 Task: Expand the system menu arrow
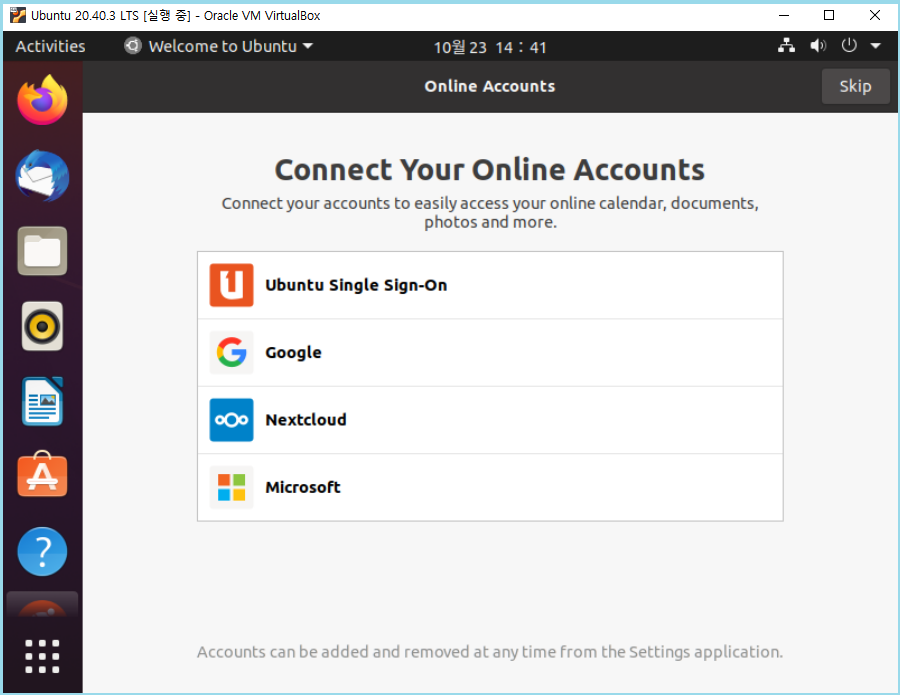pos(876,46)
